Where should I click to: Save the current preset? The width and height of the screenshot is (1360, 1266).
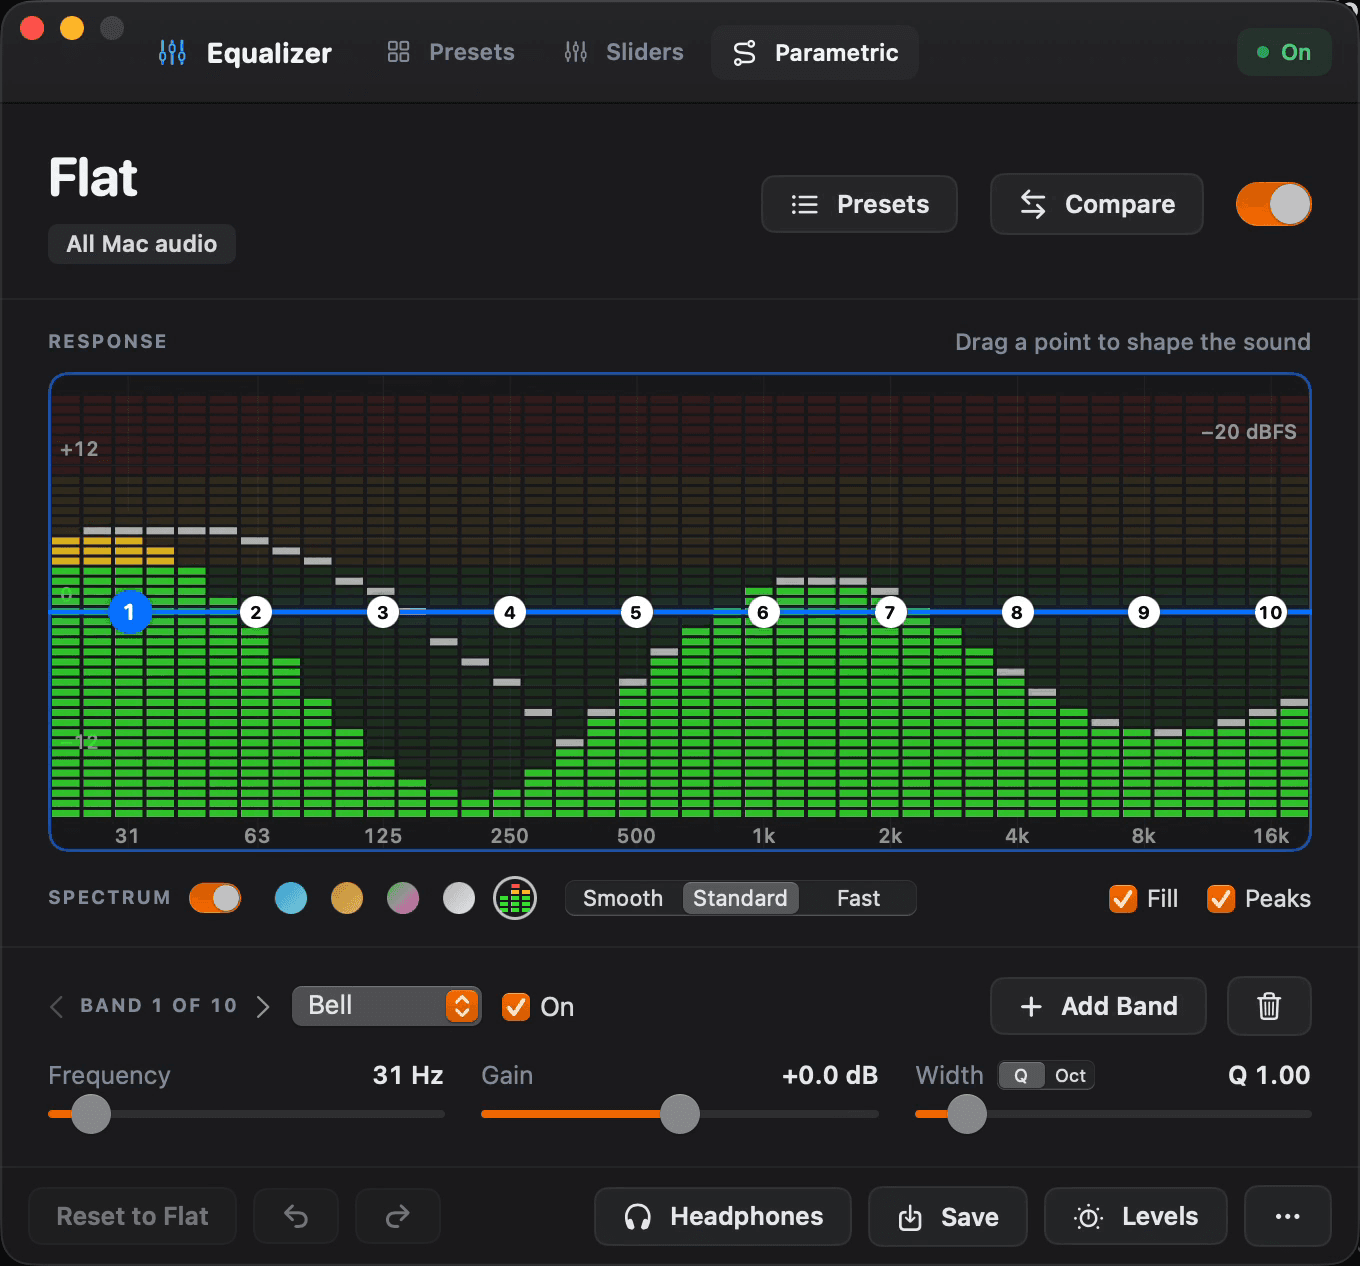(948, 1216)
